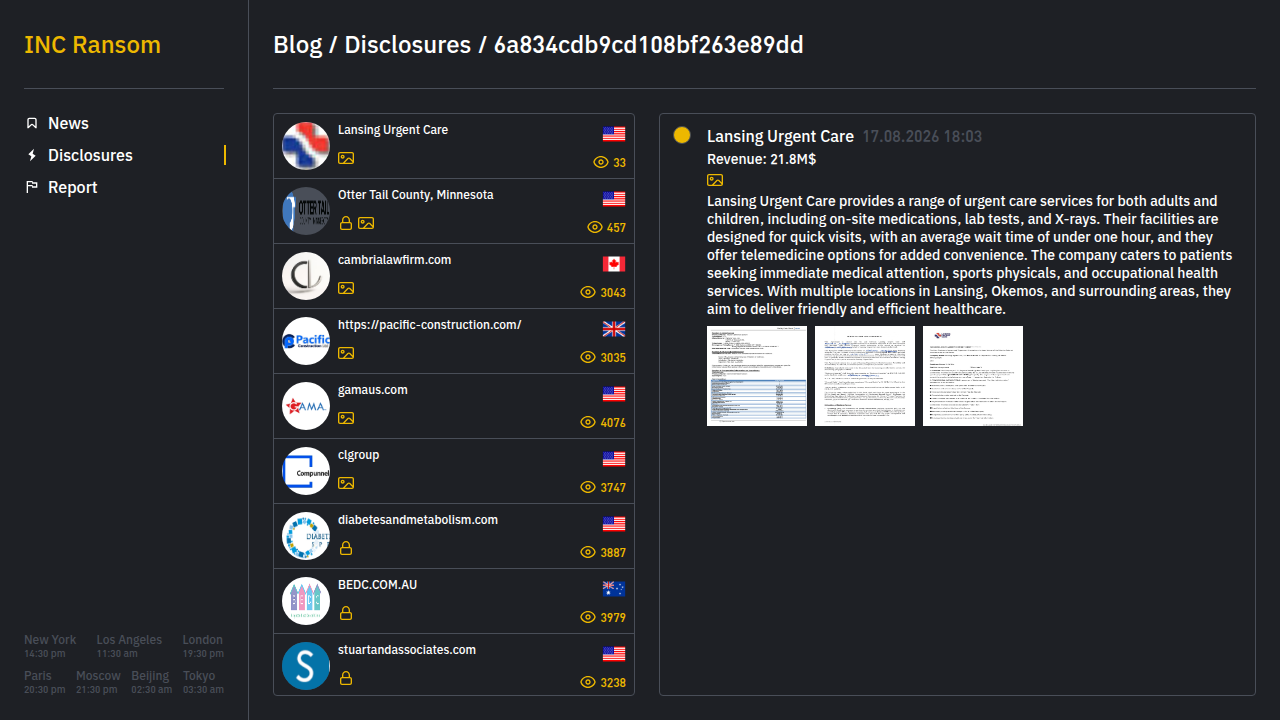Click the lock icon under stuartandassociates.com
The image size is (1280, 720).
(x=346, y=678)
